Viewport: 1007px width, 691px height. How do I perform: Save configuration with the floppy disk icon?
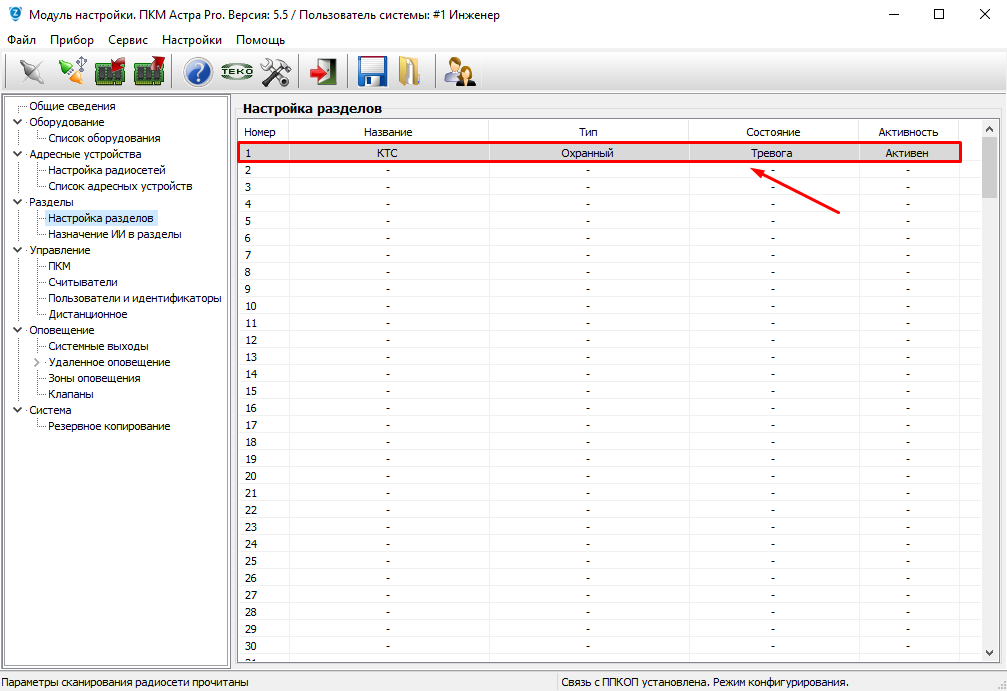pyautogui.click(x=372, y=72)
